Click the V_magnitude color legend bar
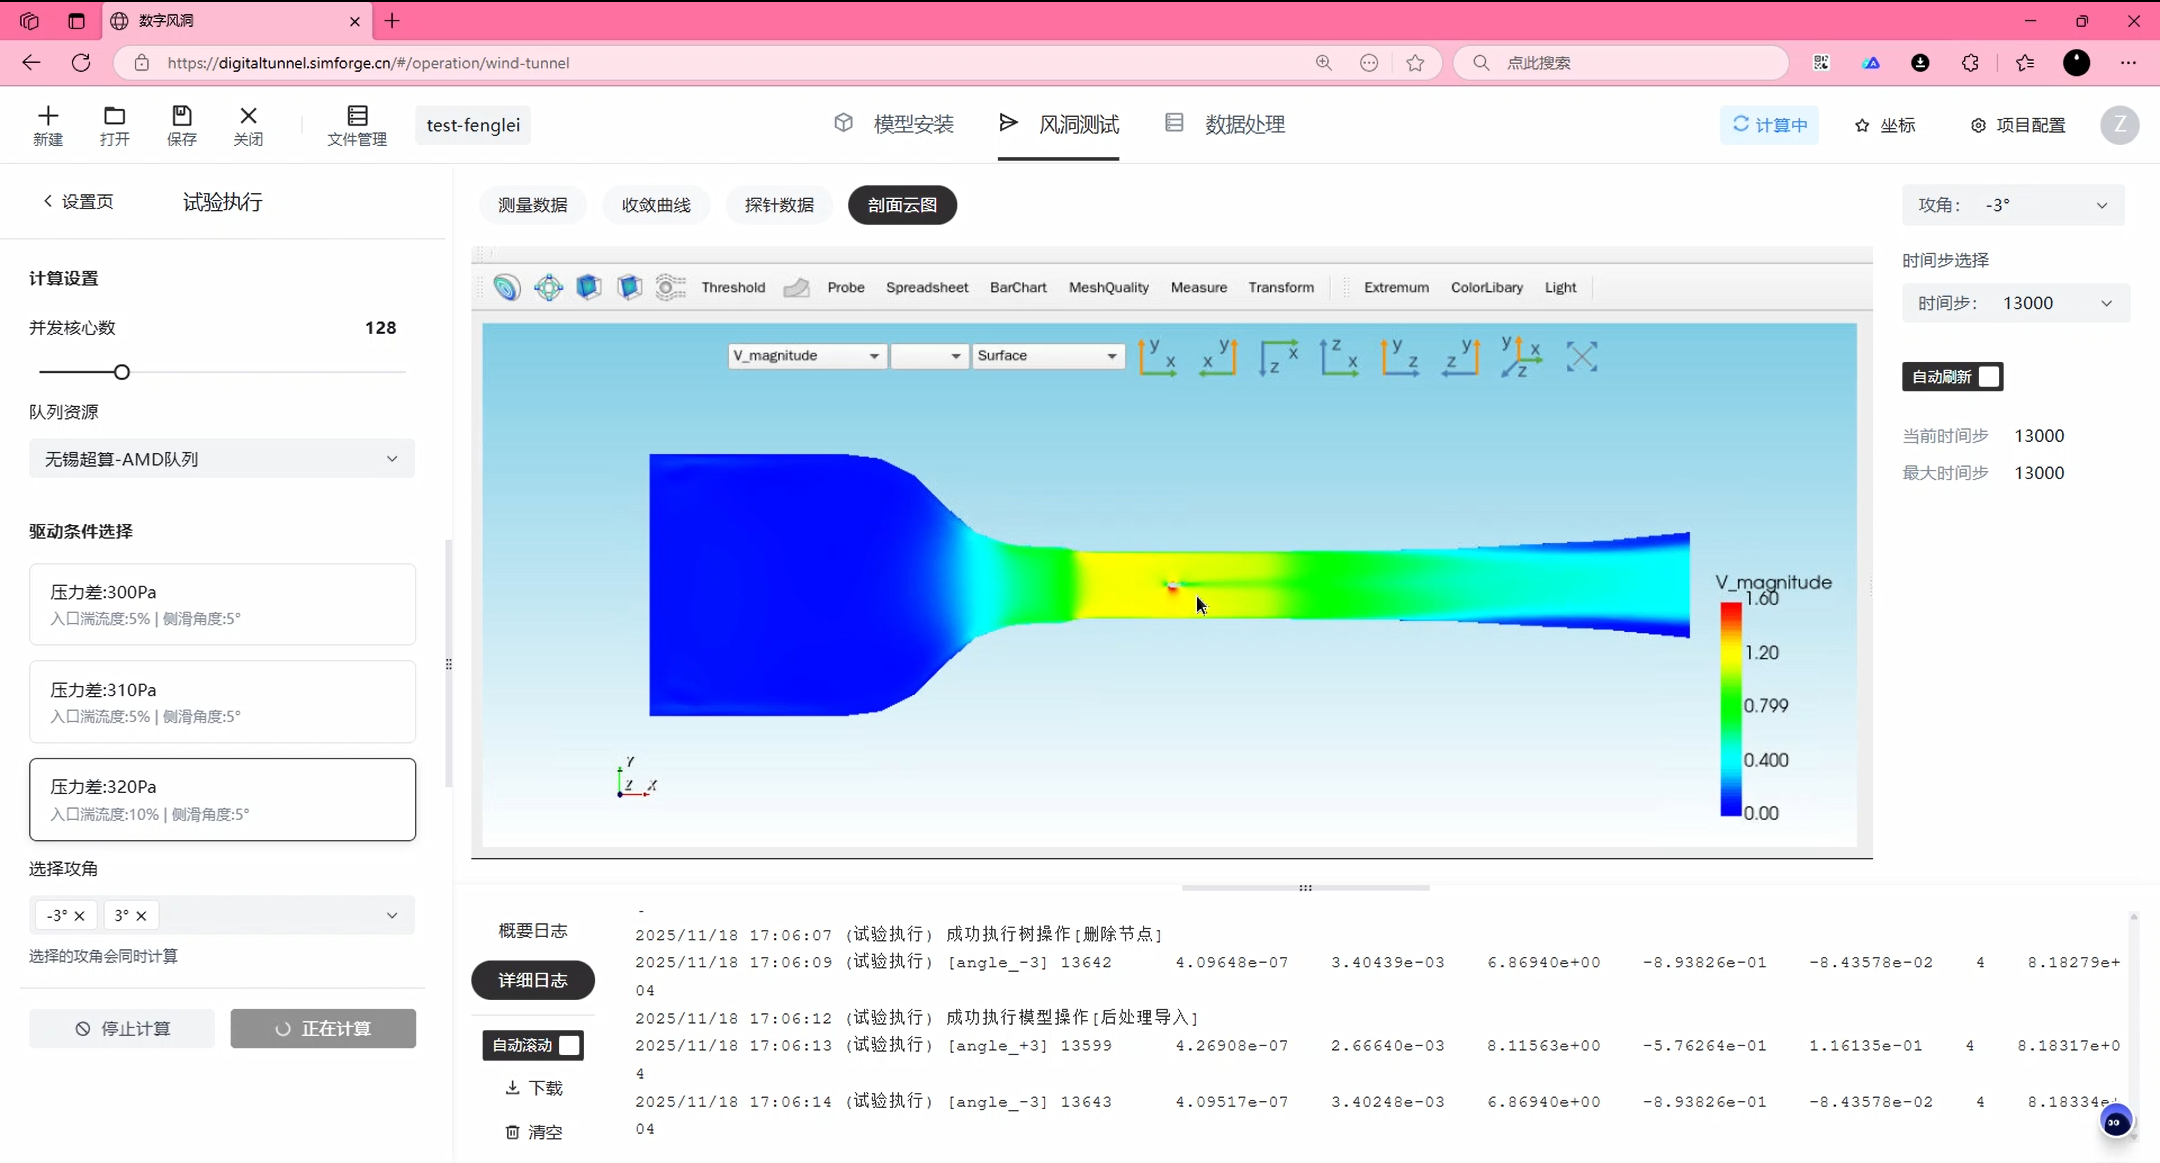The height and width of the screenshot is (1163, 2160). (x=1730, y=709)
